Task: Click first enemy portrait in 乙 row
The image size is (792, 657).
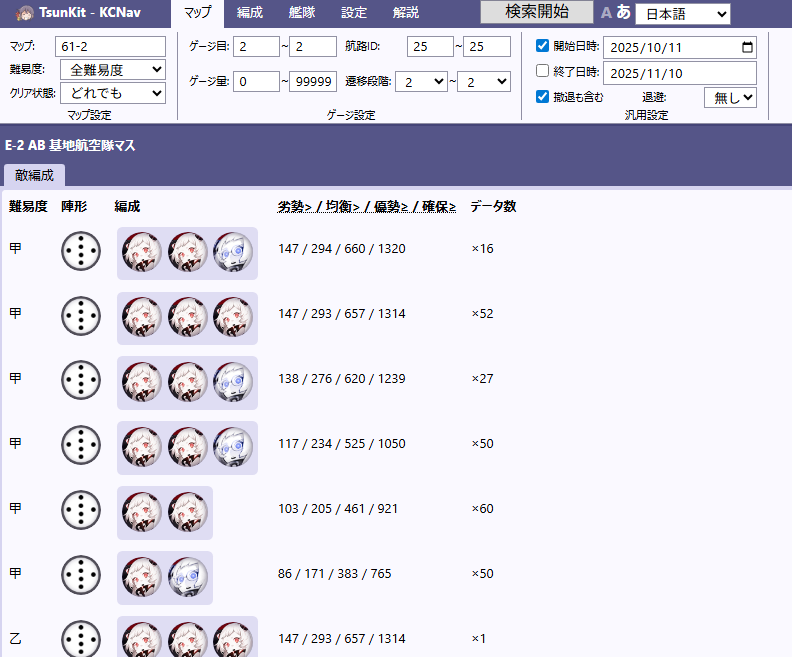Action: coord(142,639)
